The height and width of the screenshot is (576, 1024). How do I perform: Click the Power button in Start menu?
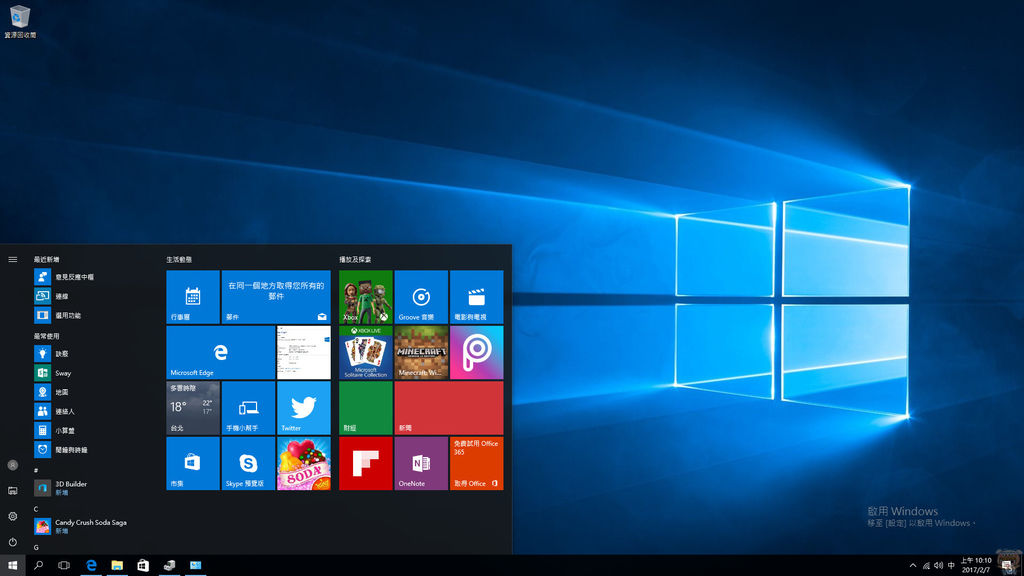click(12, 541)
